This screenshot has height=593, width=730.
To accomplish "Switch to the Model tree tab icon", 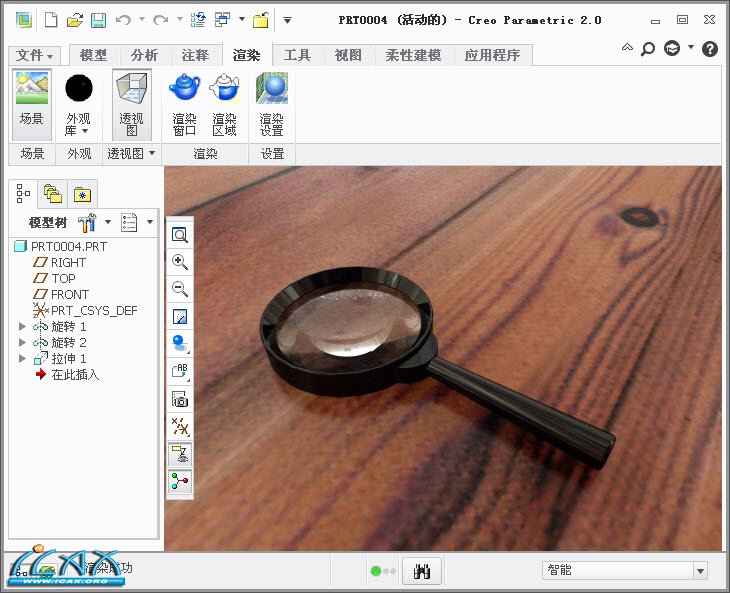I will (x=23, y=193).
